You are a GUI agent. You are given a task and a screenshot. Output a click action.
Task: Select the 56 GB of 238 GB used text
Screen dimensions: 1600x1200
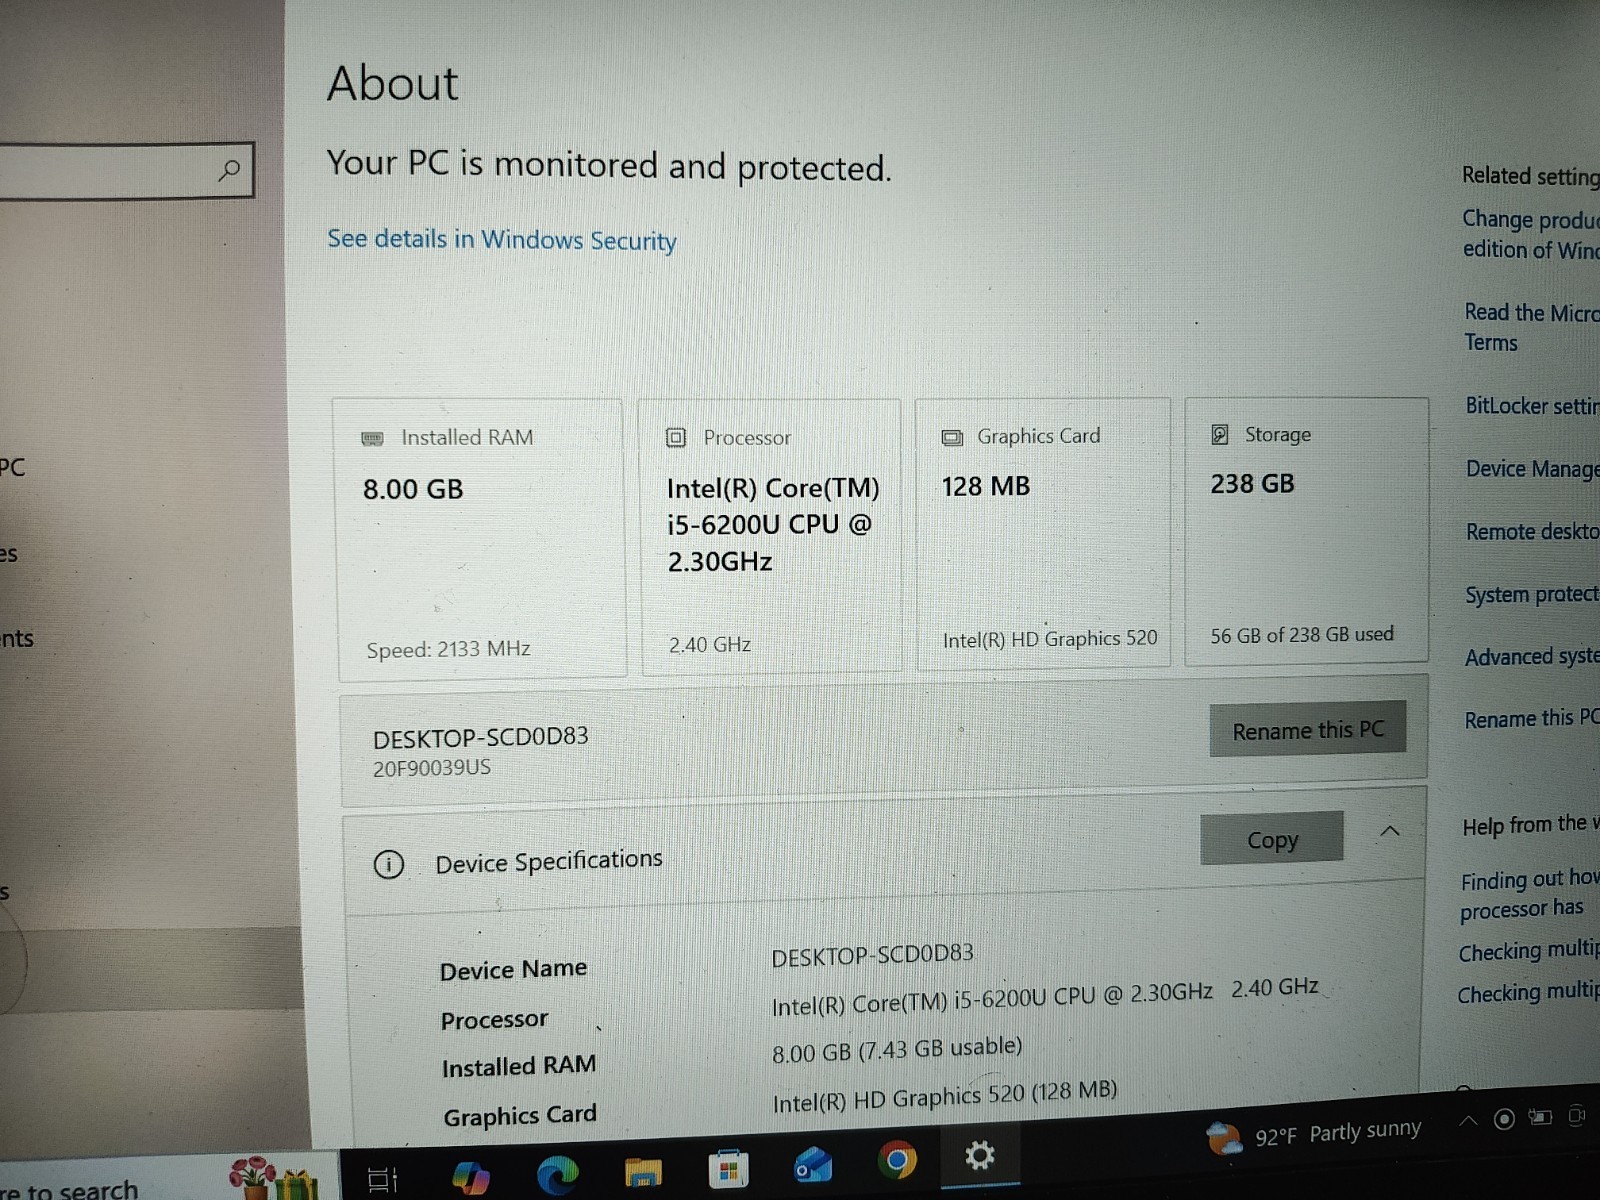coord(1302,635)
